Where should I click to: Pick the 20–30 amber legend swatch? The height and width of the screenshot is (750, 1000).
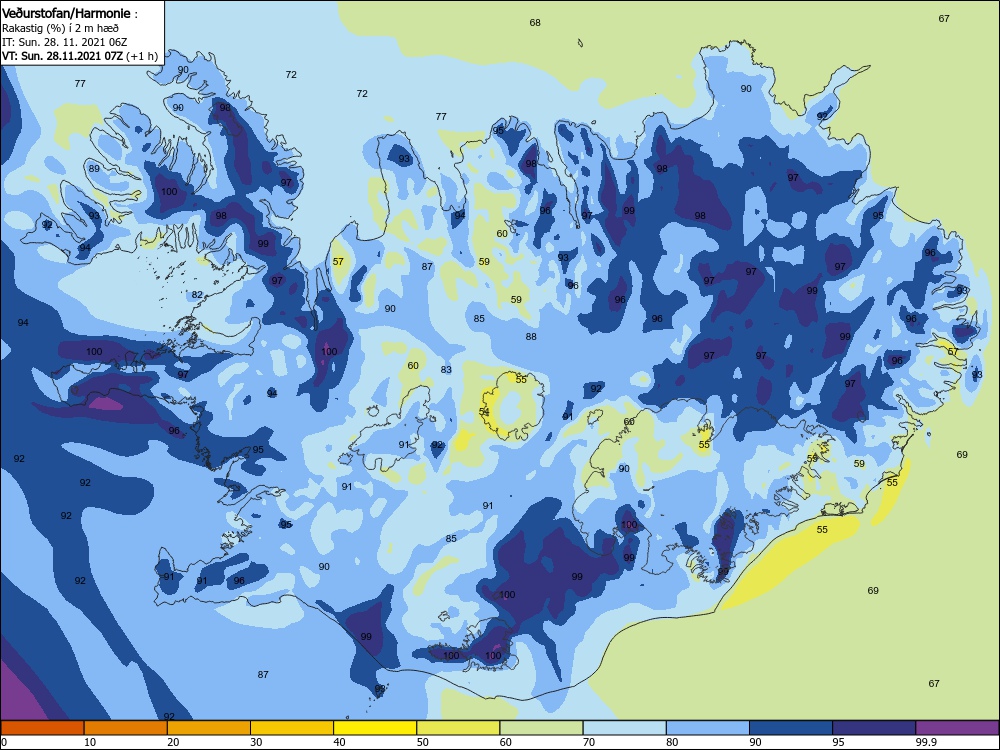[x=209, y=728]
